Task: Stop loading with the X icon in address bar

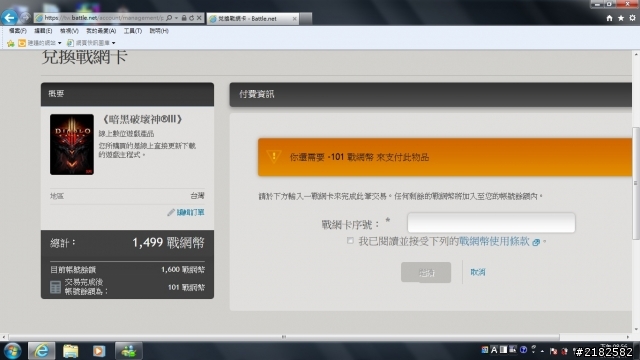Action: pyautogui.click(x=199, y=18)
